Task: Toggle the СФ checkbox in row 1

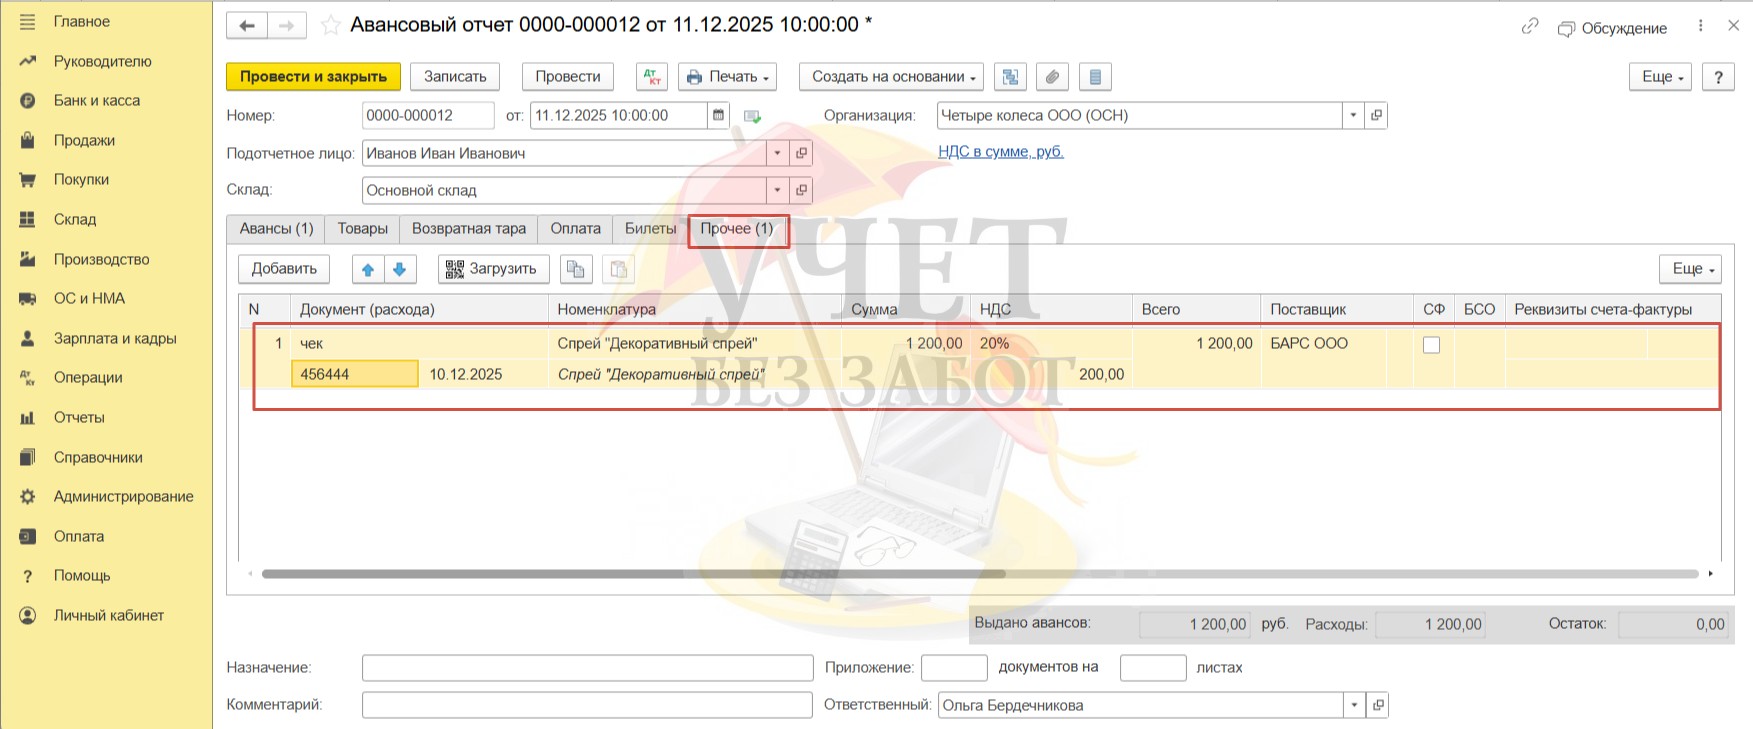Action: [1431, 345]
